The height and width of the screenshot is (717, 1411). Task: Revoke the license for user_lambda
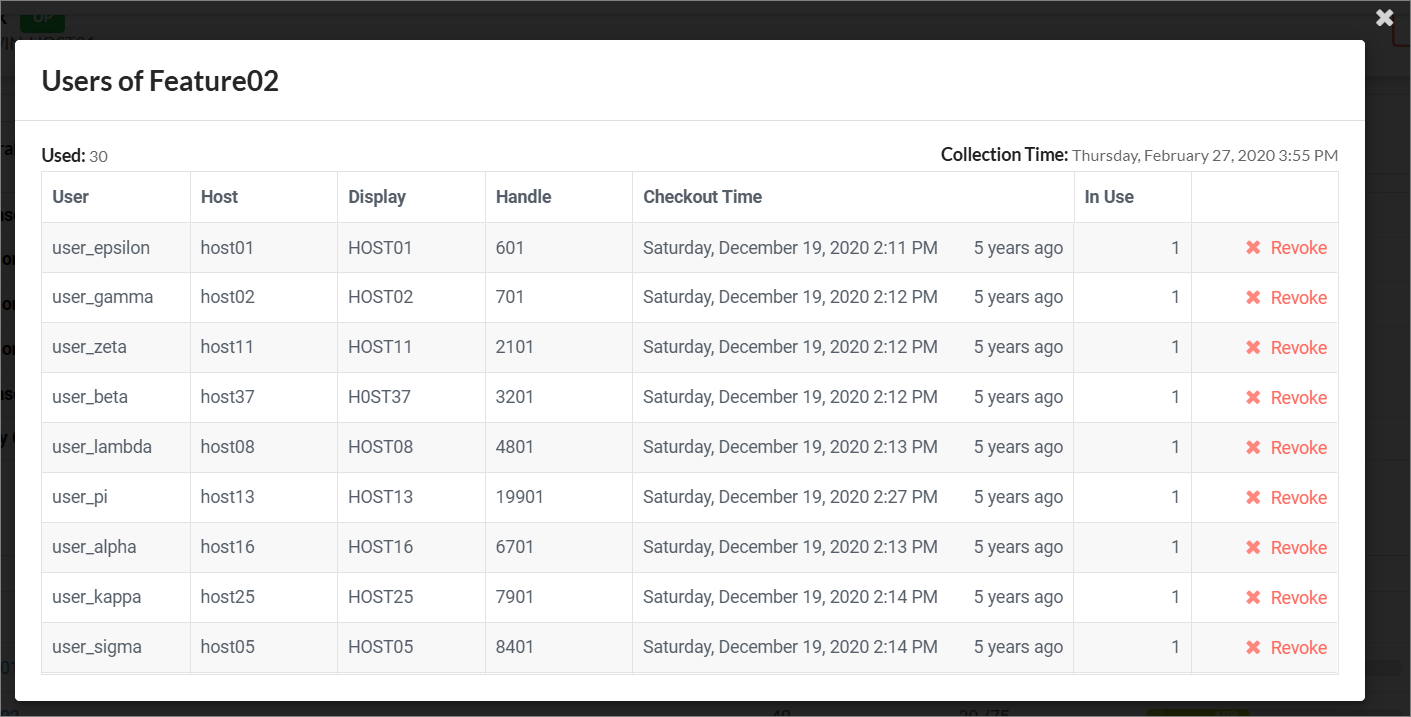[x=1286, y=448]
